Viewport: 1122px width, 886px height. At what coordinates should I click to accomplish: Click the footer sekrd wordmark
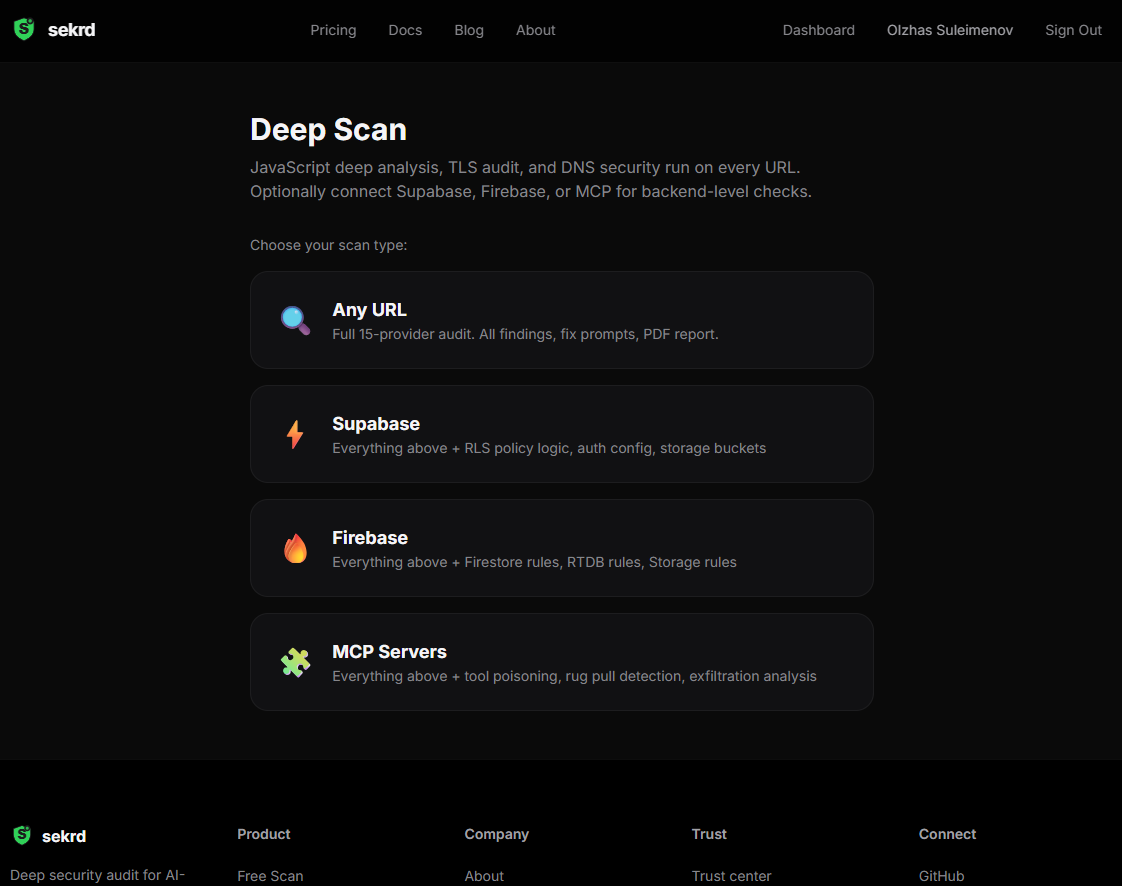click(x=64, y=836)
